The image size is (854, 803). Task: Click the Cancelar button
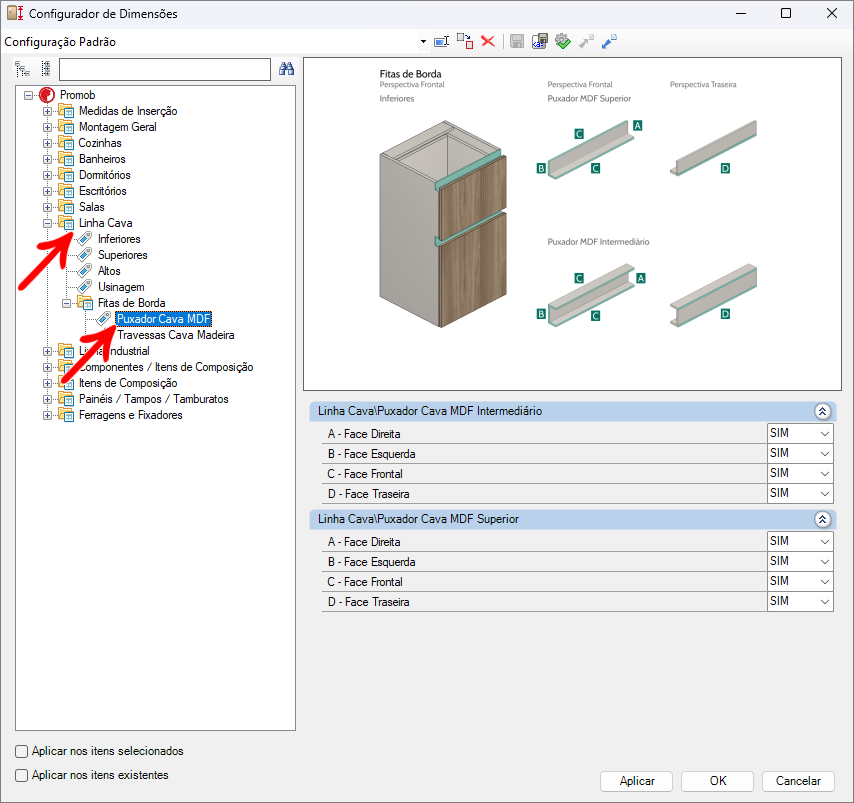[798, 781]
